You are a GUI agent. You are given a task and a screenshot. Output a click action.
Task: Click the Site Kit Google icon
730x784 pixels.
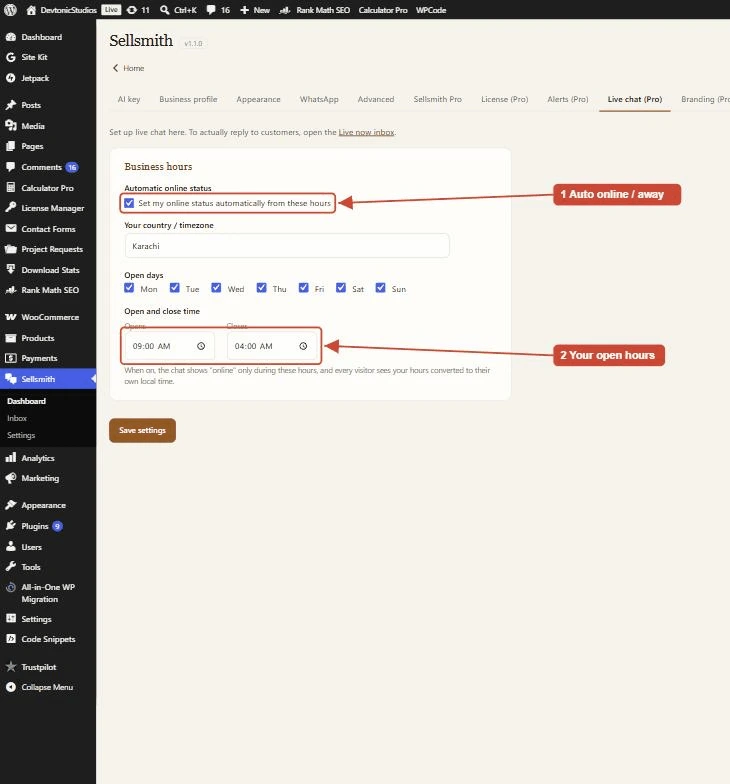(x=11, y=57)
